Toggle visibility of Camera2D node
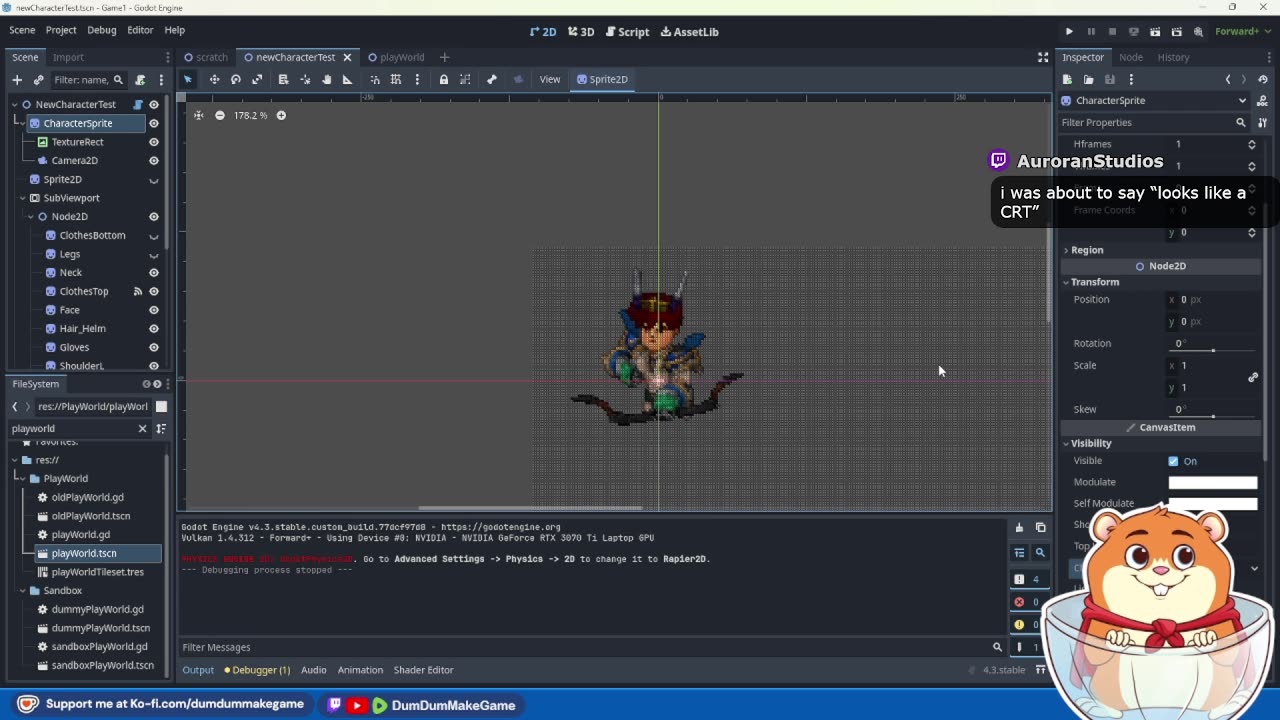Screen dimensions: 1280x720 pos(154,160)
